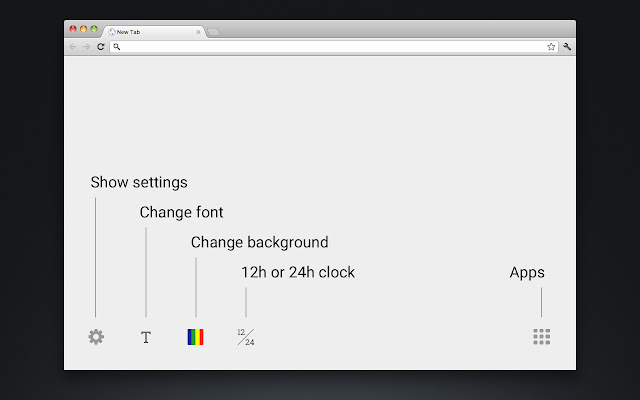Image resolution: width=640 pixels, height=400 pixels.
Task: Click the browser forward arrow
Action: pyautogui.click(x=87, y=47)
